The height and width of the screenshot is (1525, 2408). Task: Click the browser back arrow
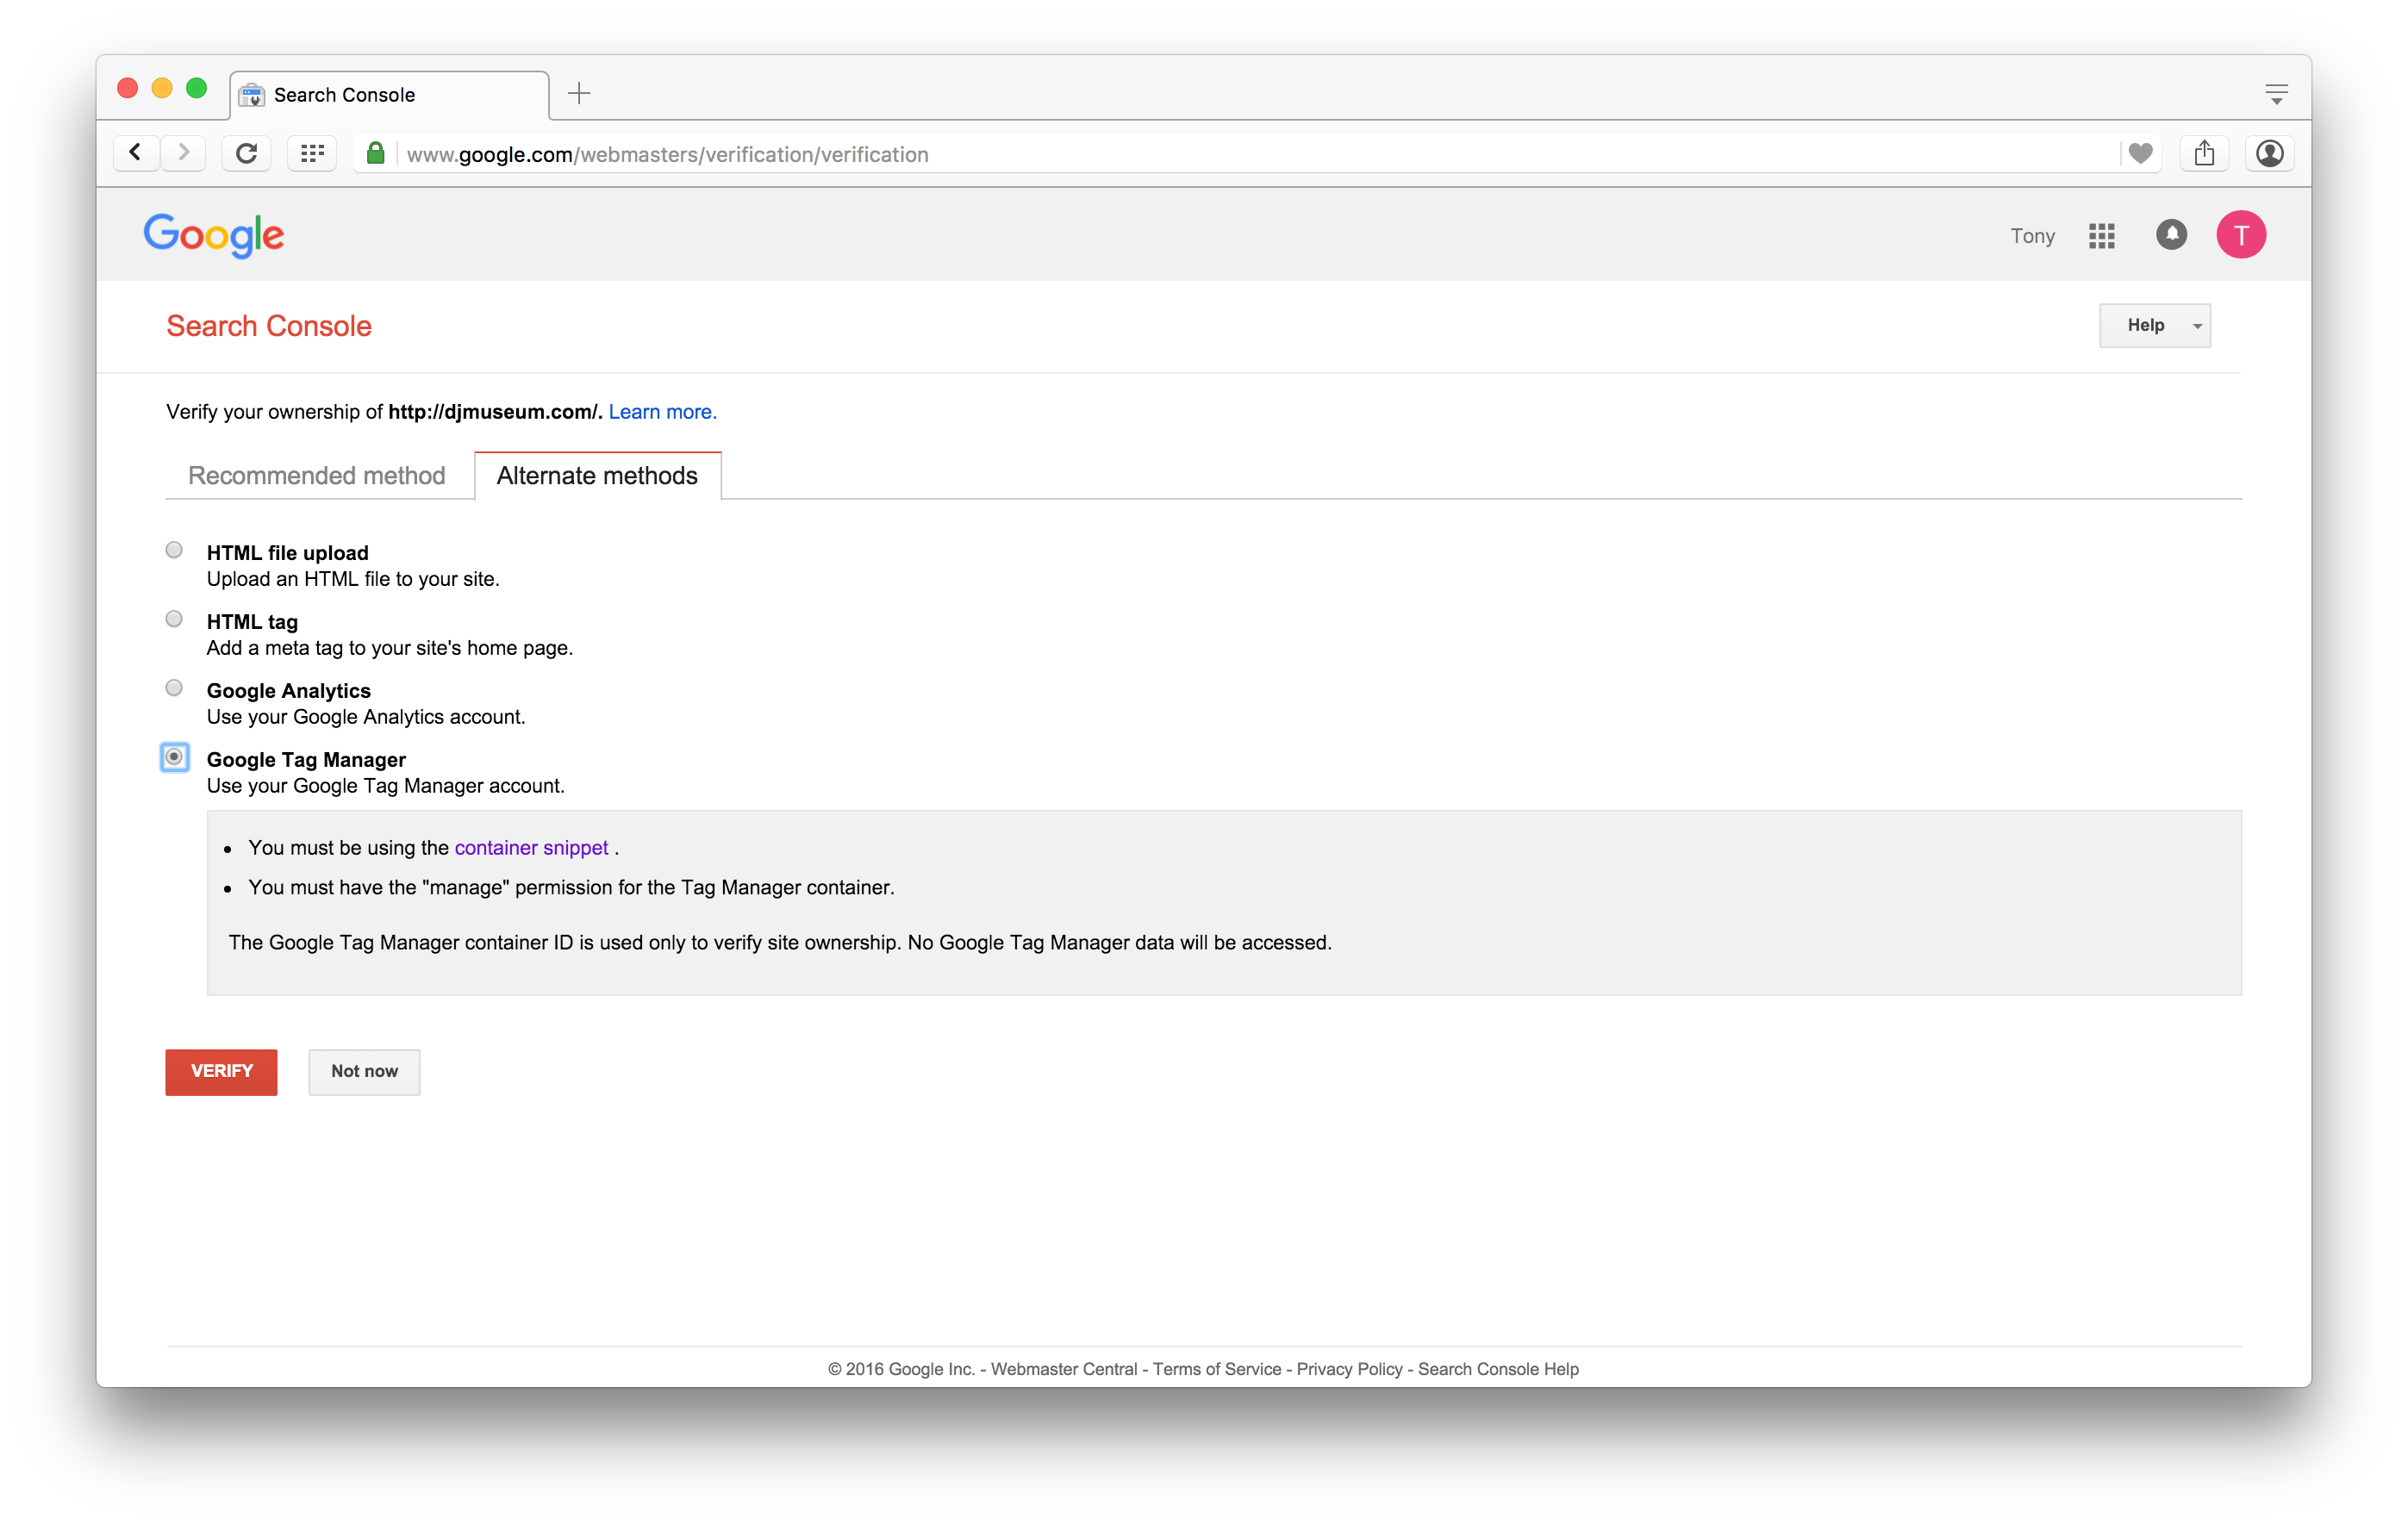point(136,153)
